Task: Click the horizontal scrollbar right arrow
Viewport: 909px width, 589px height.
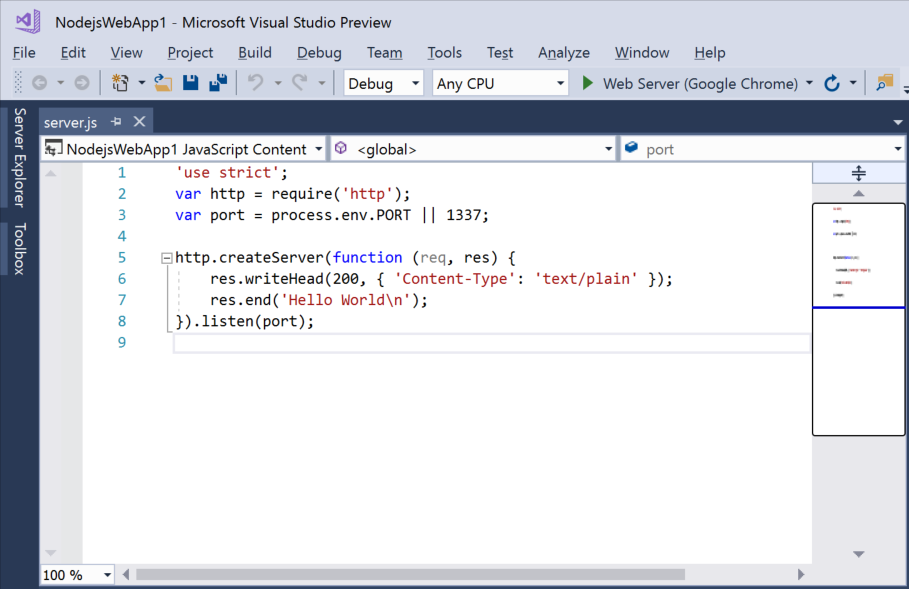Action: coord(801,574)
